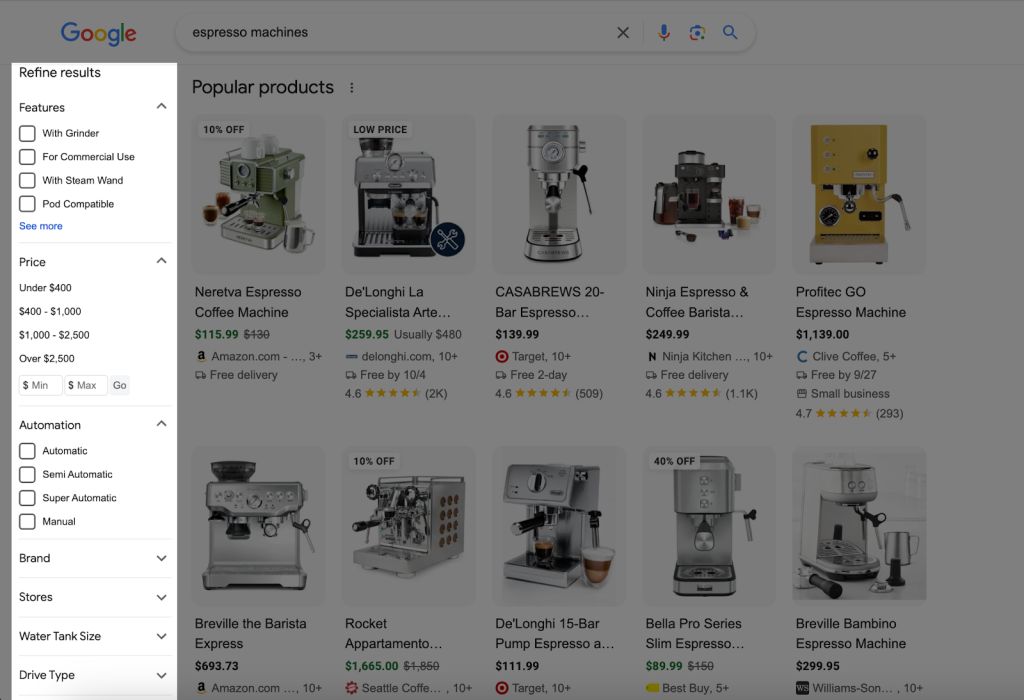Screen dimensions: 1024x700
Task: Click the Google logo
Action: [98, 33]
